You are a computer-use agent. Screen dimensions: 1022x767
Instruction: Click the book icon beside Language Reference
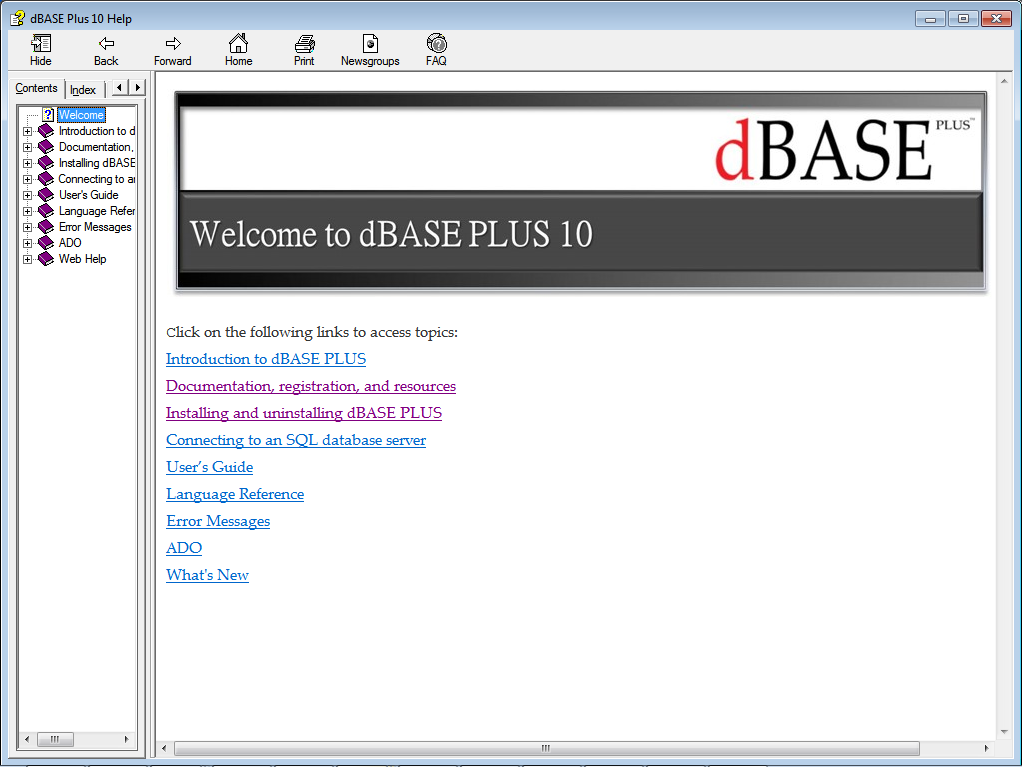point(46,210)
